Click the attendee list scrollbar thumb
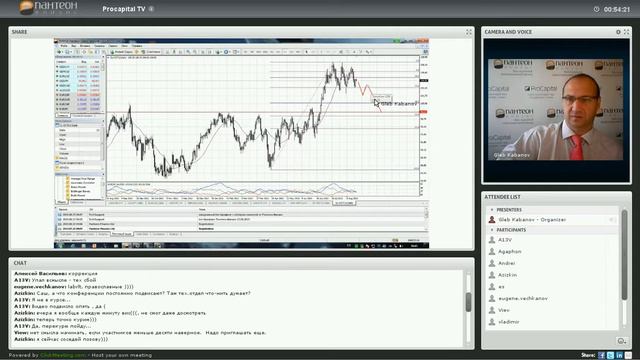Screen dimensions: 640x360 point(624,255)
